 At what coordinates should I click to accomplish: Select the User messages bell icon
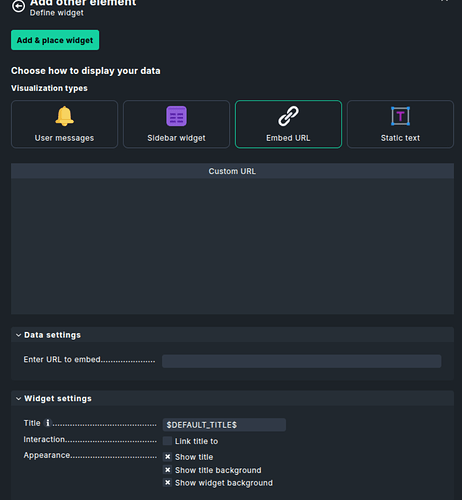coord(64,116)
